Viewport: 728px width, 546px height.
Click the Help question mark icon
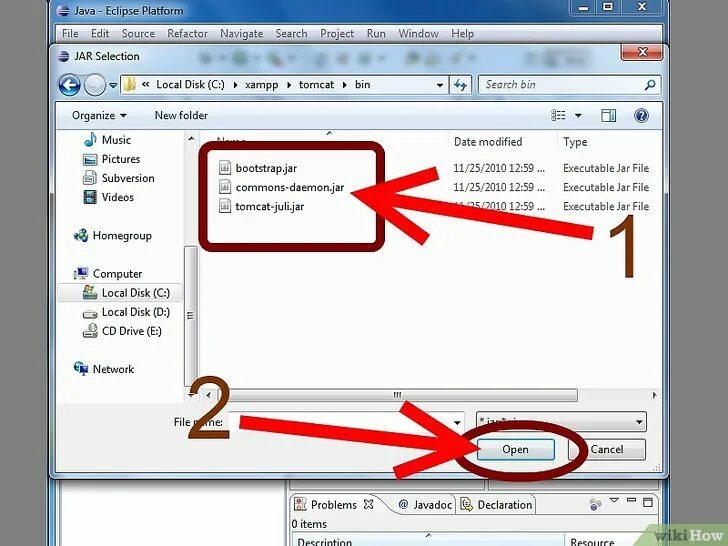(x=641, y=115)
